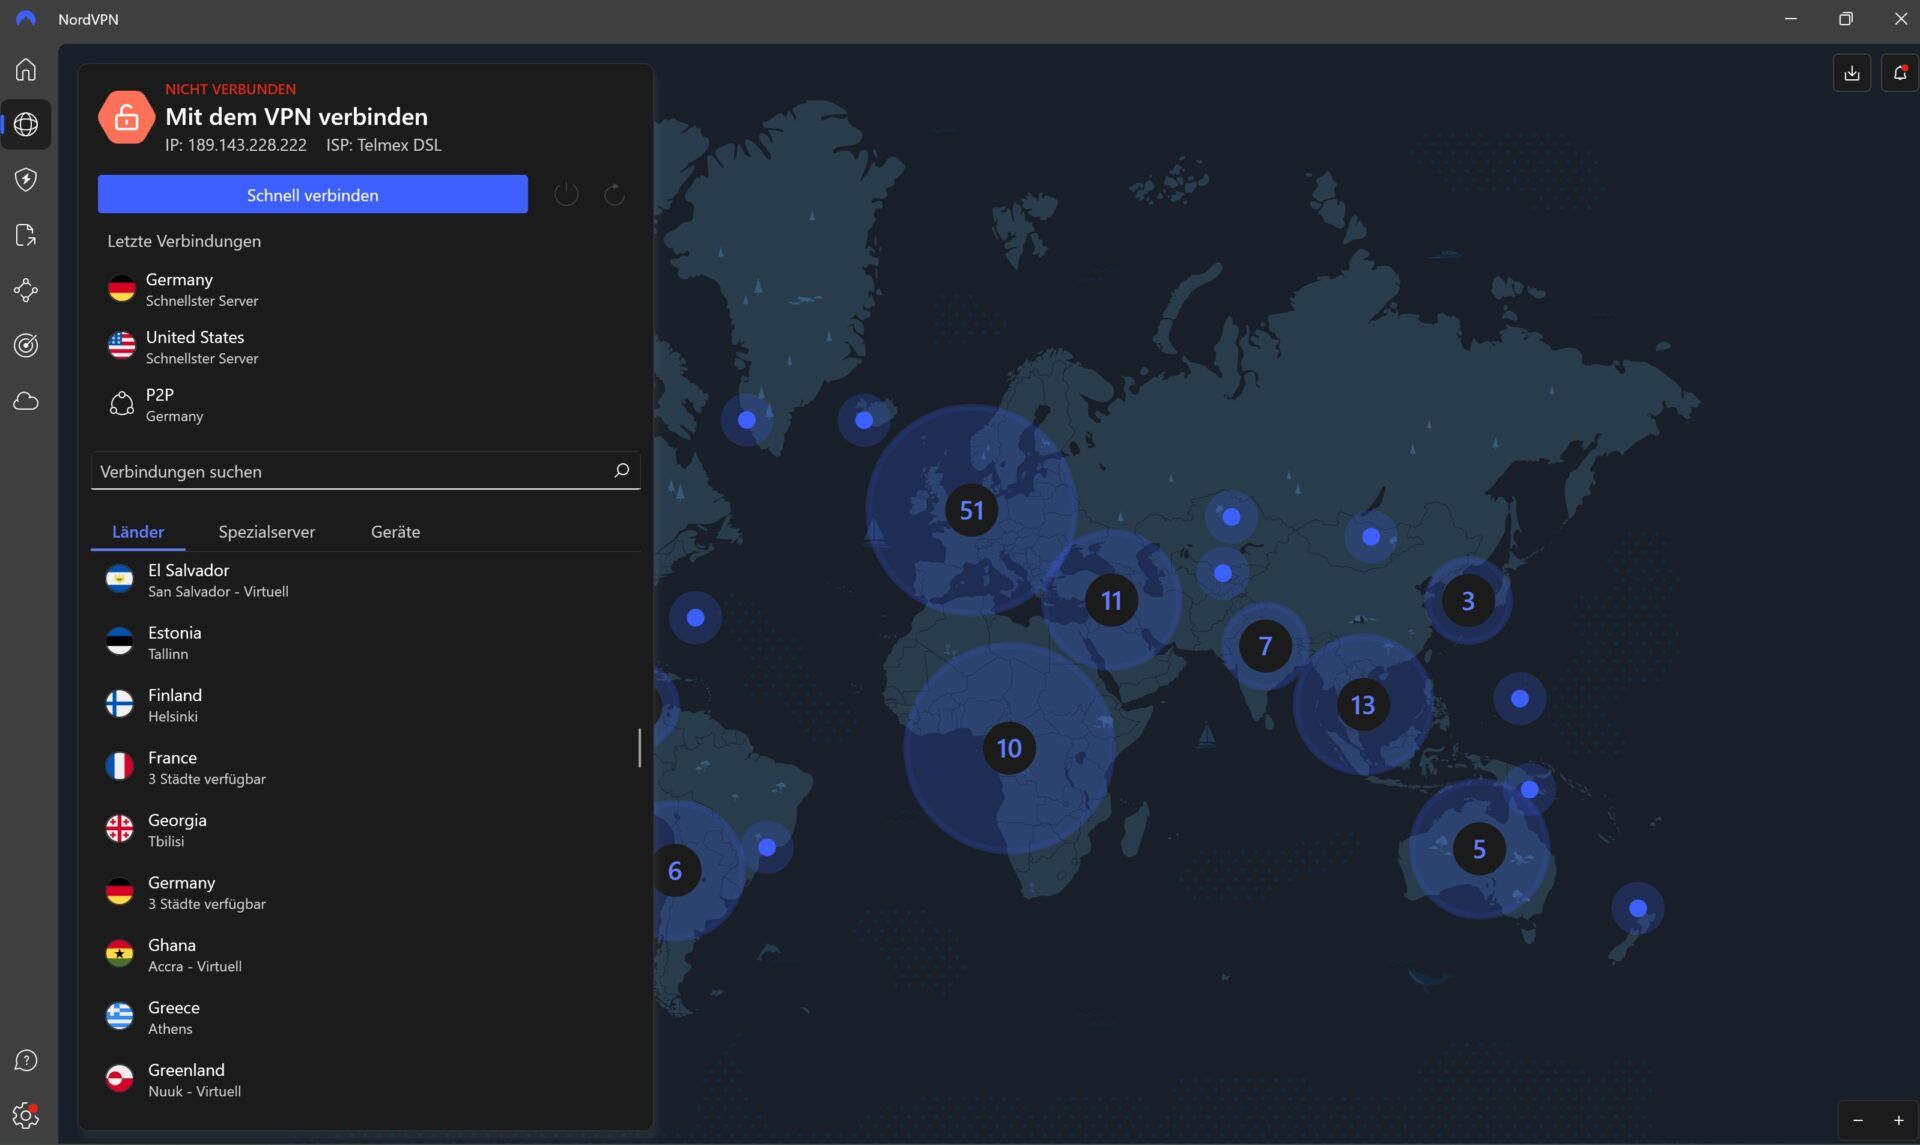
Task: Select Greece Athens from the list
Action: point(365,1017)
